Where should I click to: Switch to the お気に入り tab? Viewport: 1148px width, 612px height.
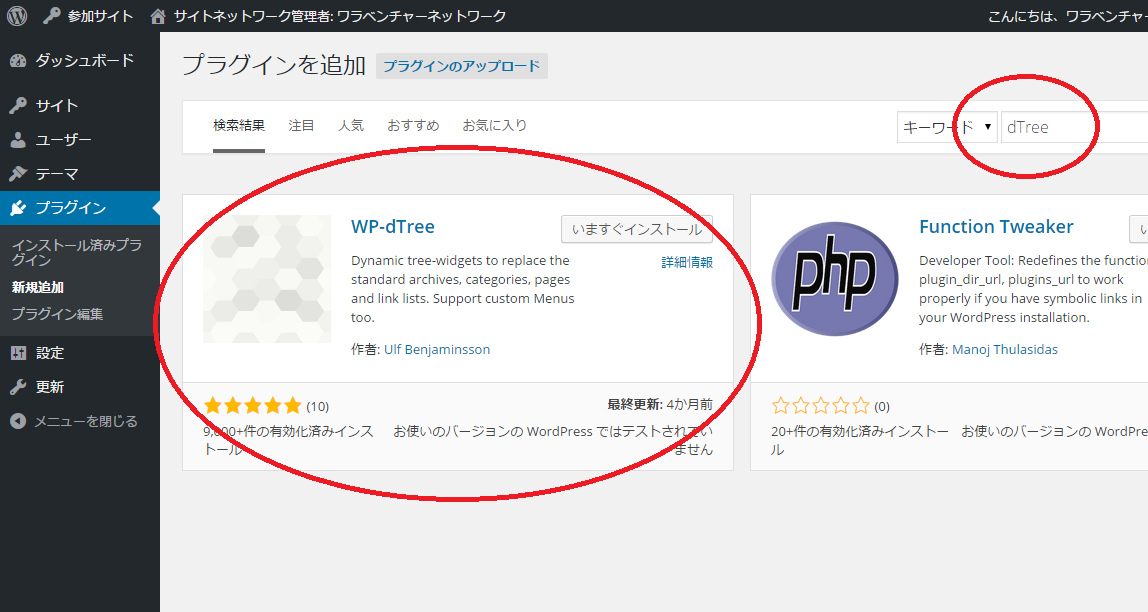point(494,126)
